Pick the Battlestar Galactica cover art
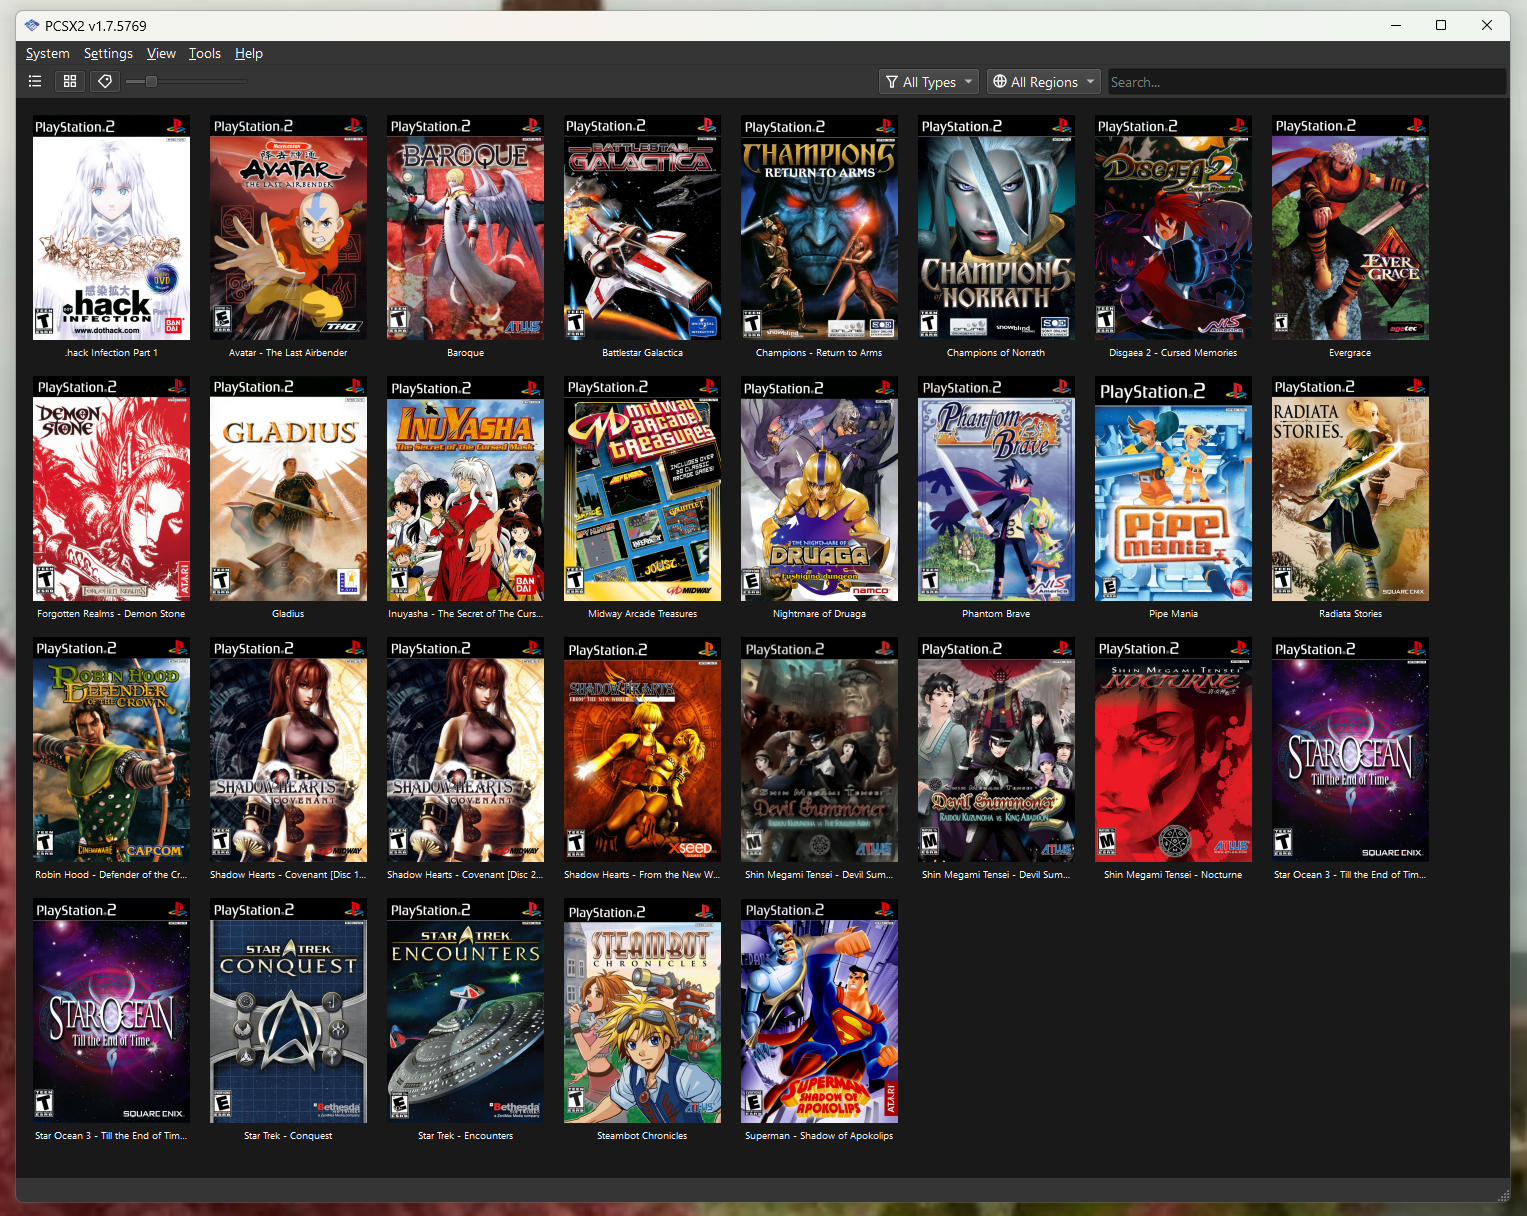1527x1216 pixels. click(642, 227)
